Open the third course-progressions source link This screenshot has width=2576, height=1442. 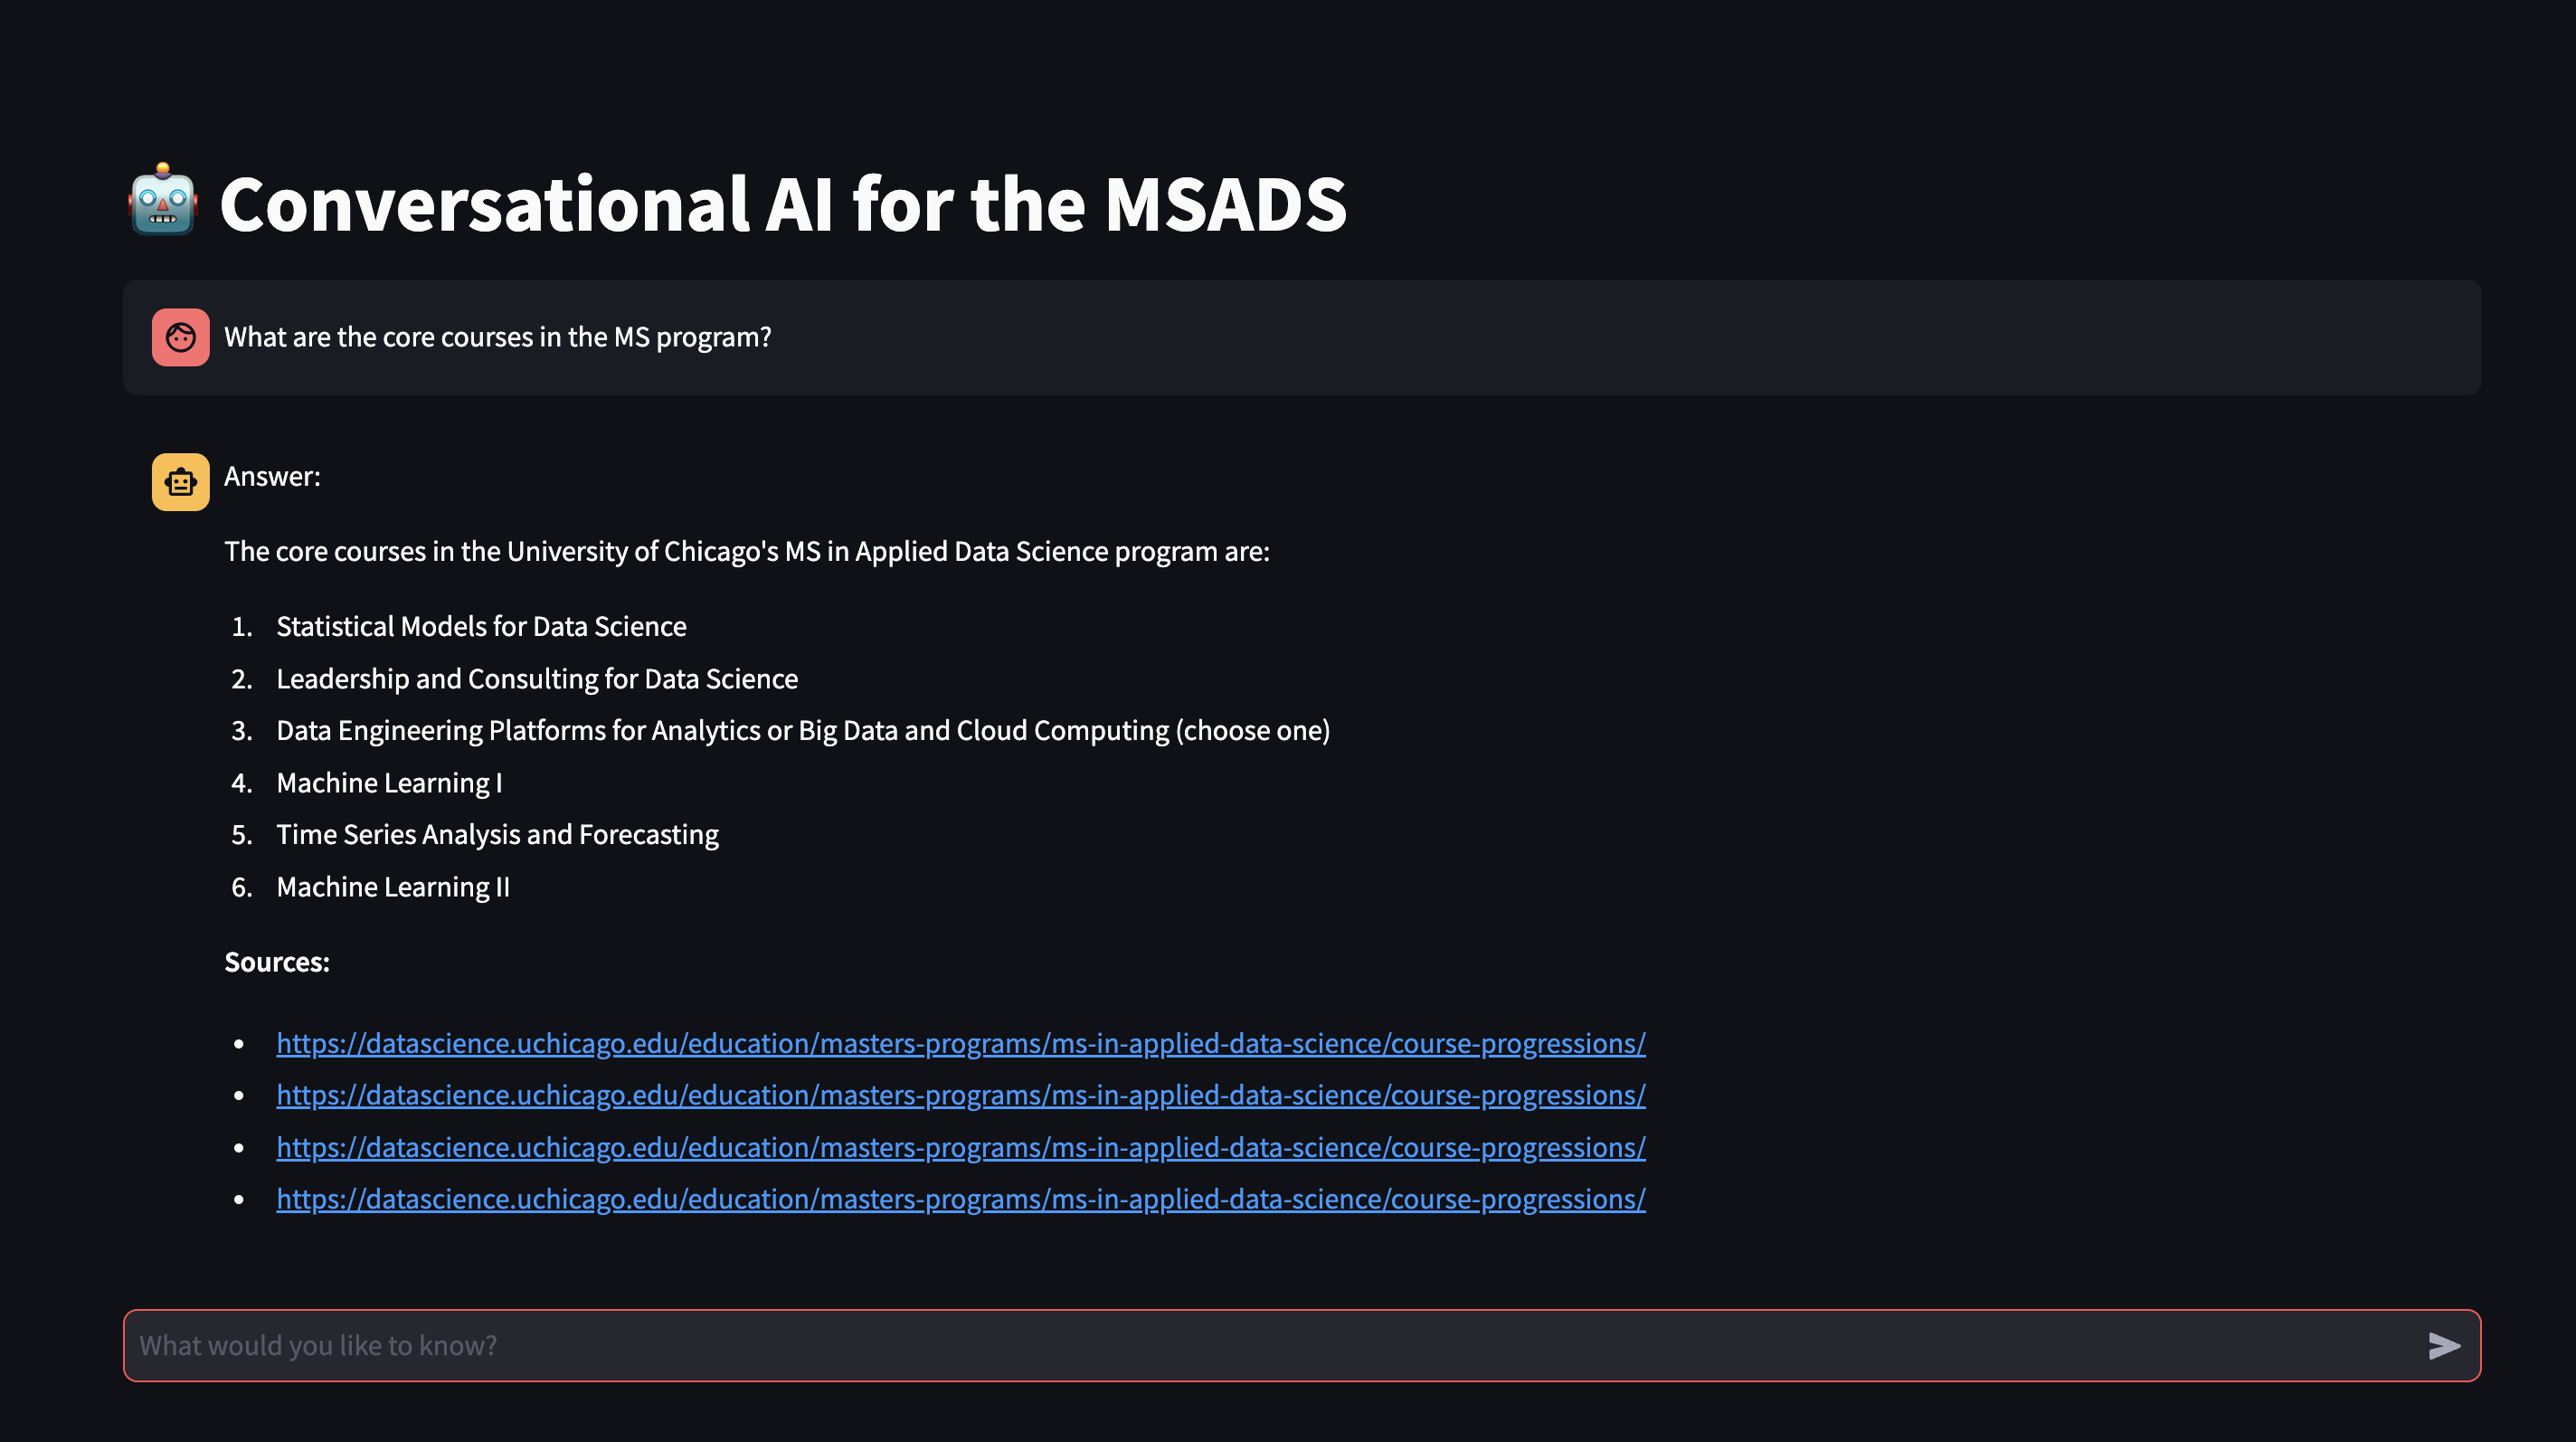[x=961, y=1147]
